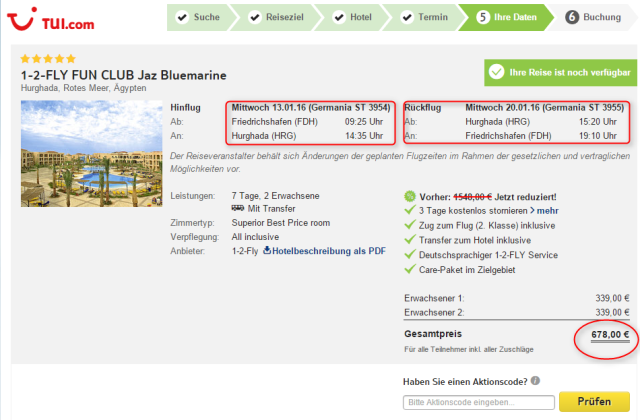Viewport: 640px width, 420px height.
Task: Click checkmark next to kostenlos stornieren
Action: click(x=410, y=210)
